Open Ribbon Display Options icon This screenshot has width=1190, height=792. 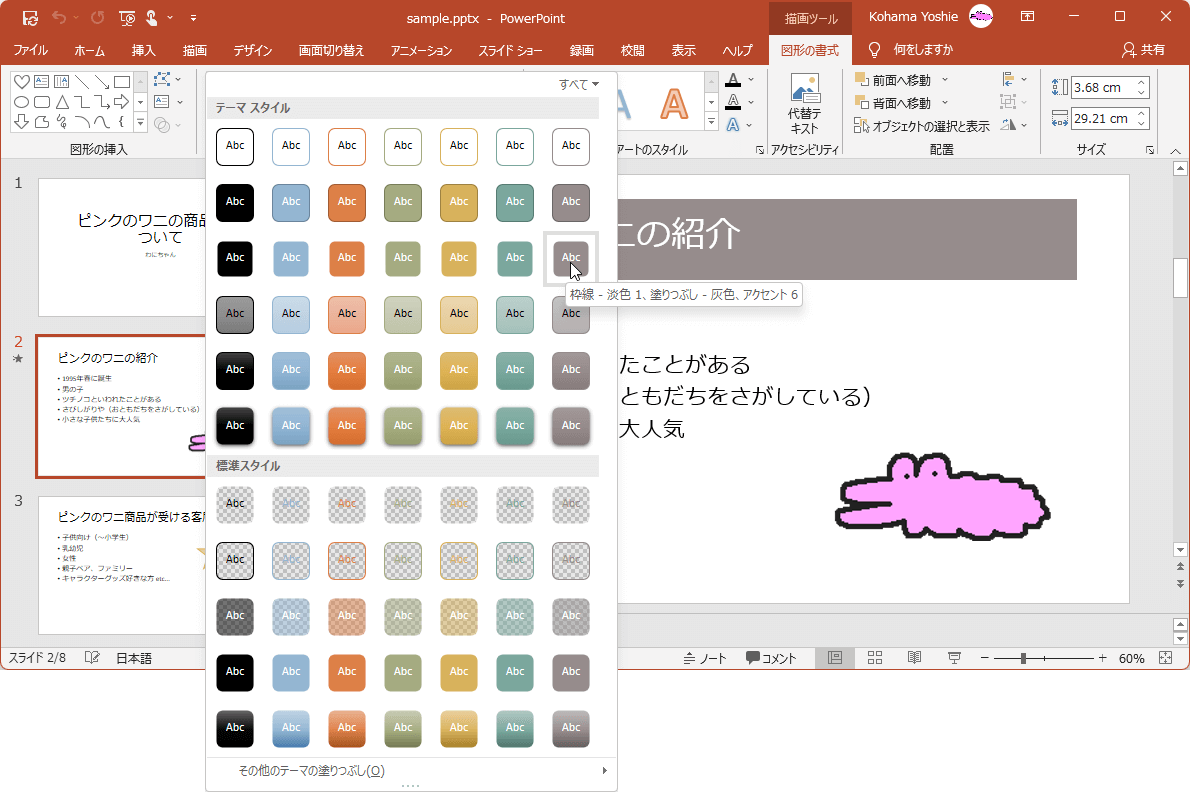1027,16
